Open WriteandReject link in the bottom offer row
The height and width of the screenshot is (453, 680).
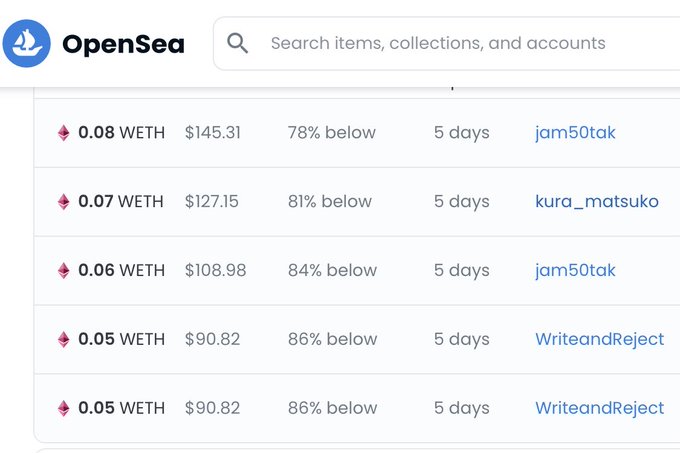(x=599, y=408)
